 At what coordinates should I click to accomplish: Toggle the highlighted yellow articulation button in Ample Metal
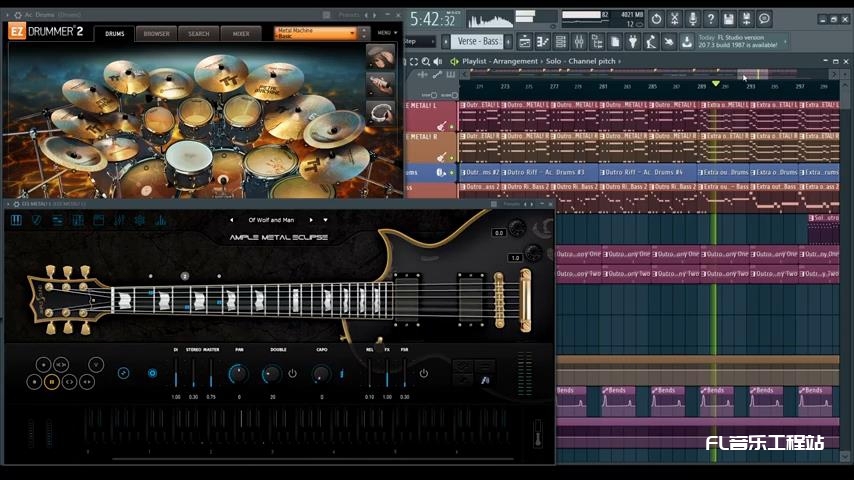click(x=52, y=382)
